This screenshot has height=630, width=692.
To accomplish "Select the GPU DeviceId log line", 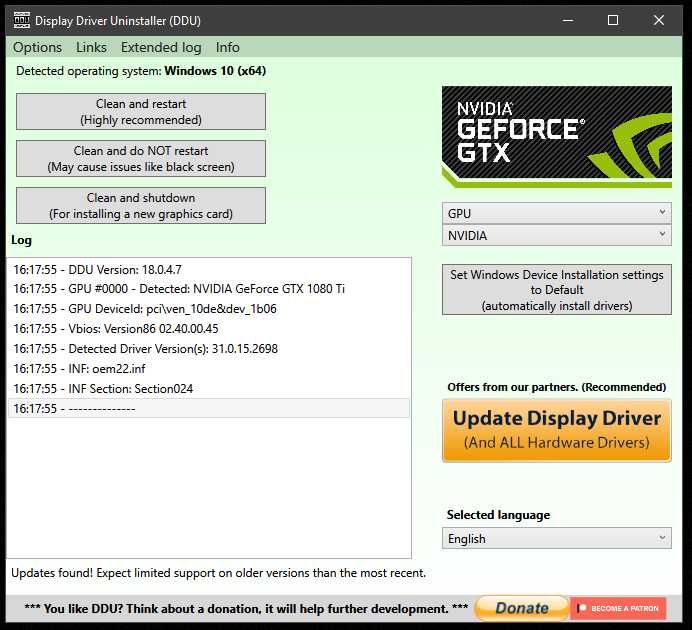I will coord(209,309).
